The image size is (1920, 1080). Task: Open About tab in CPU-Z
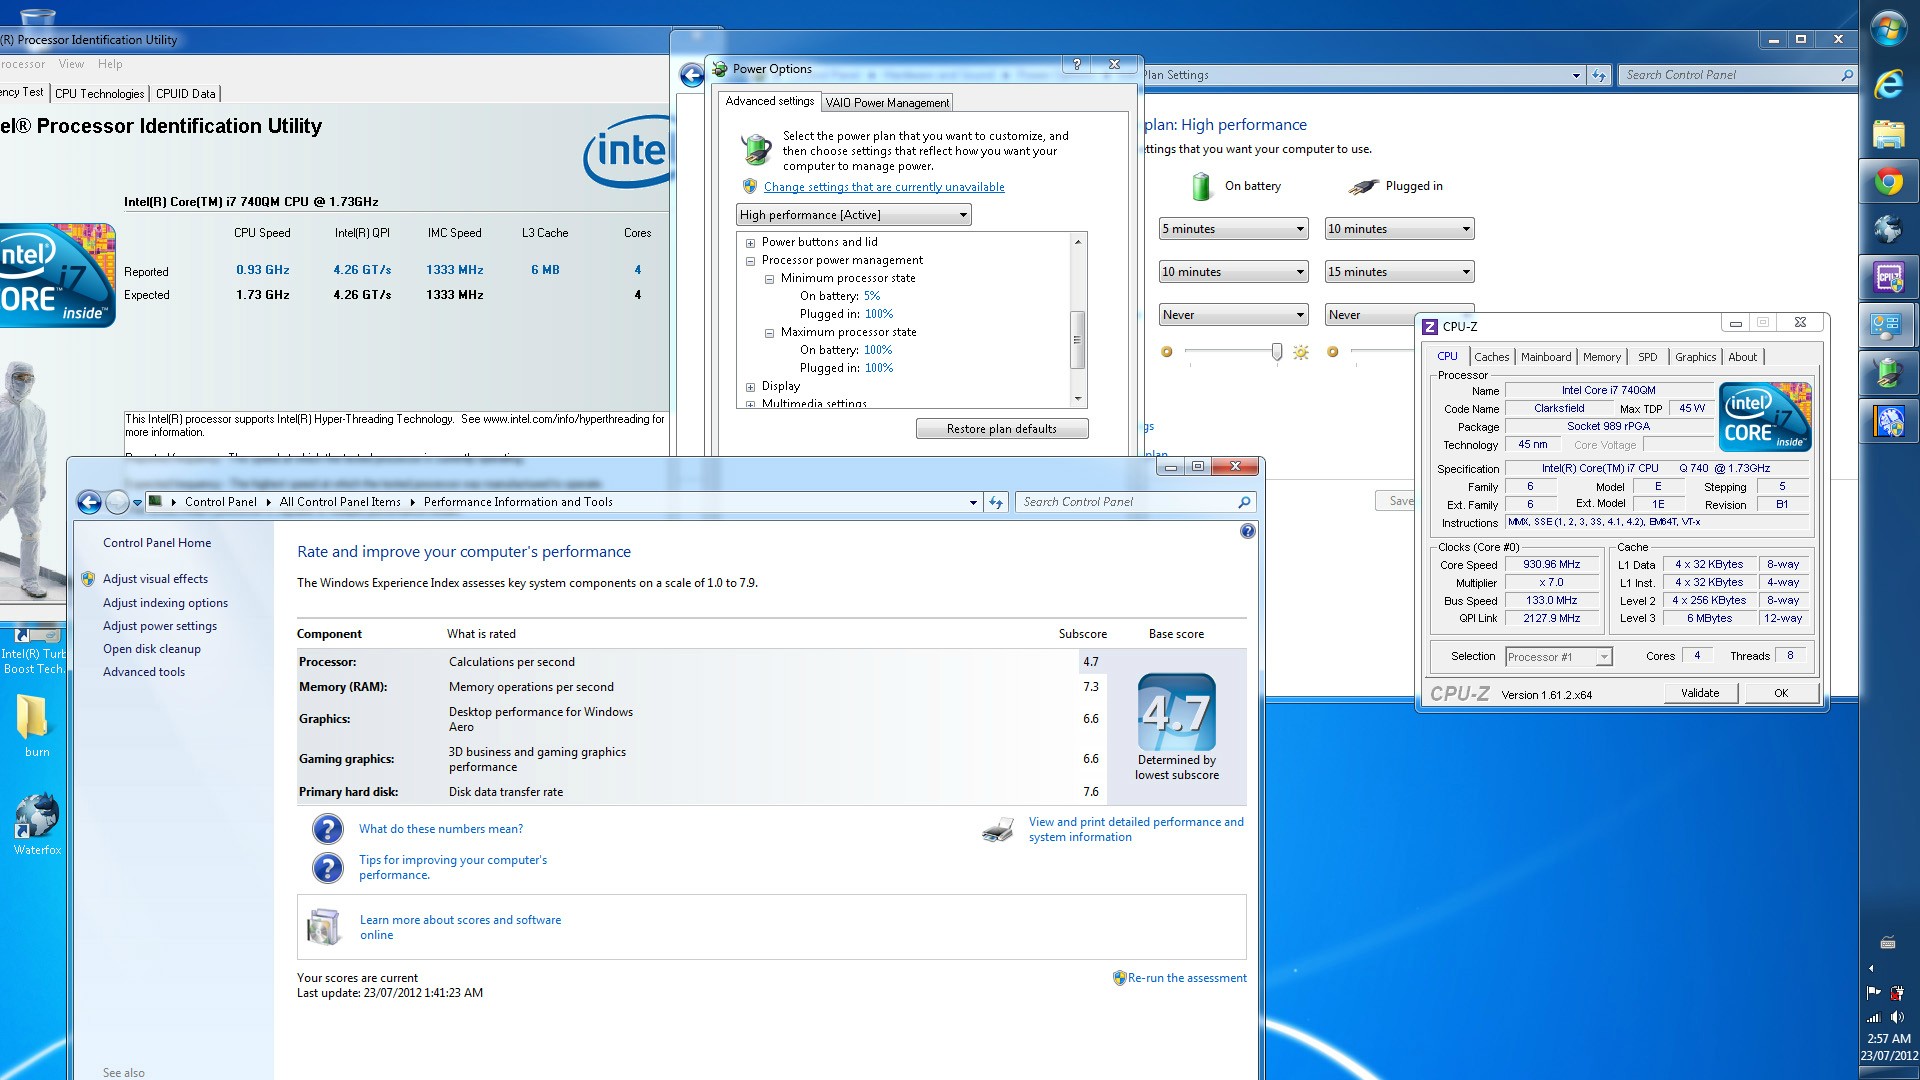pyautogui.click(x=1742, y=357)
